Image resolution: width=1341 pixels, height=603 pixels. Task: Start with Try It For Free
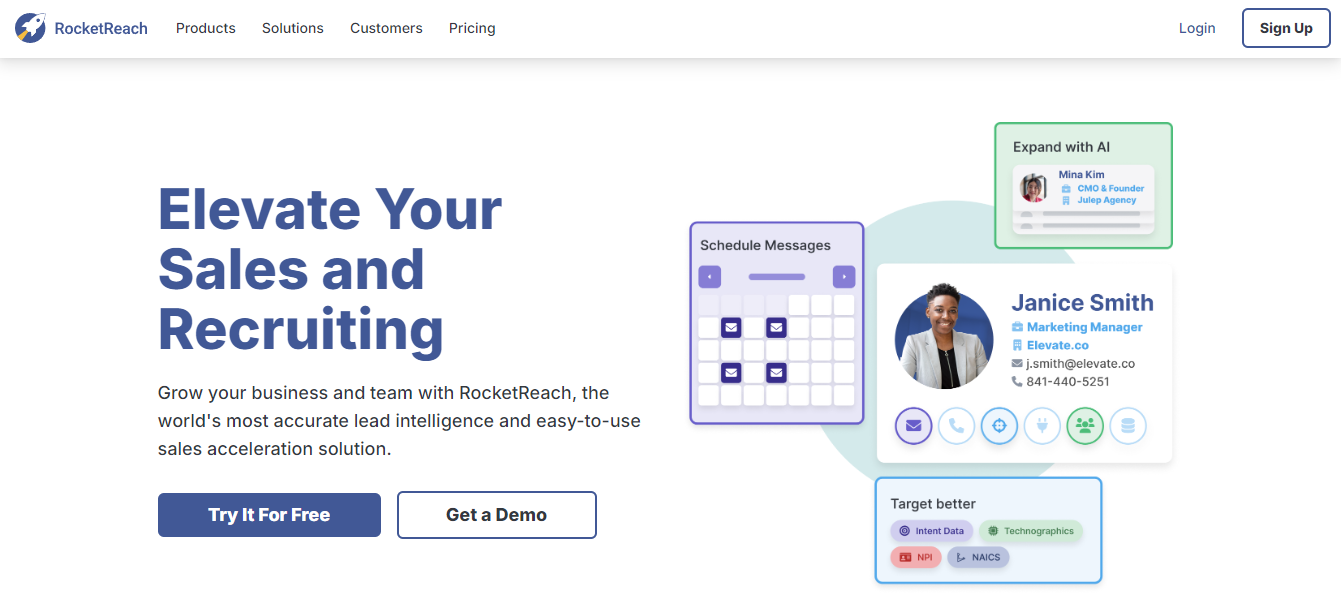click(x=269, y=515)
